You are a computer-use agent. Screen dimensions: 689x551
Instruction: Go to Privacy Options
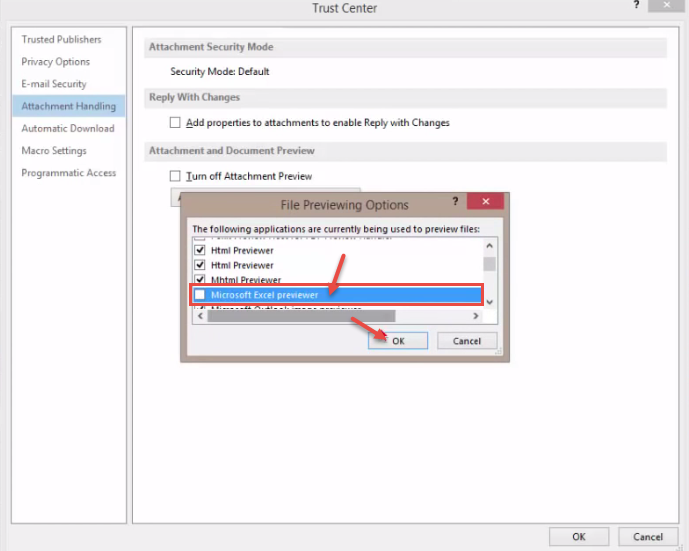pyautogui.click(x=55, y=62)
